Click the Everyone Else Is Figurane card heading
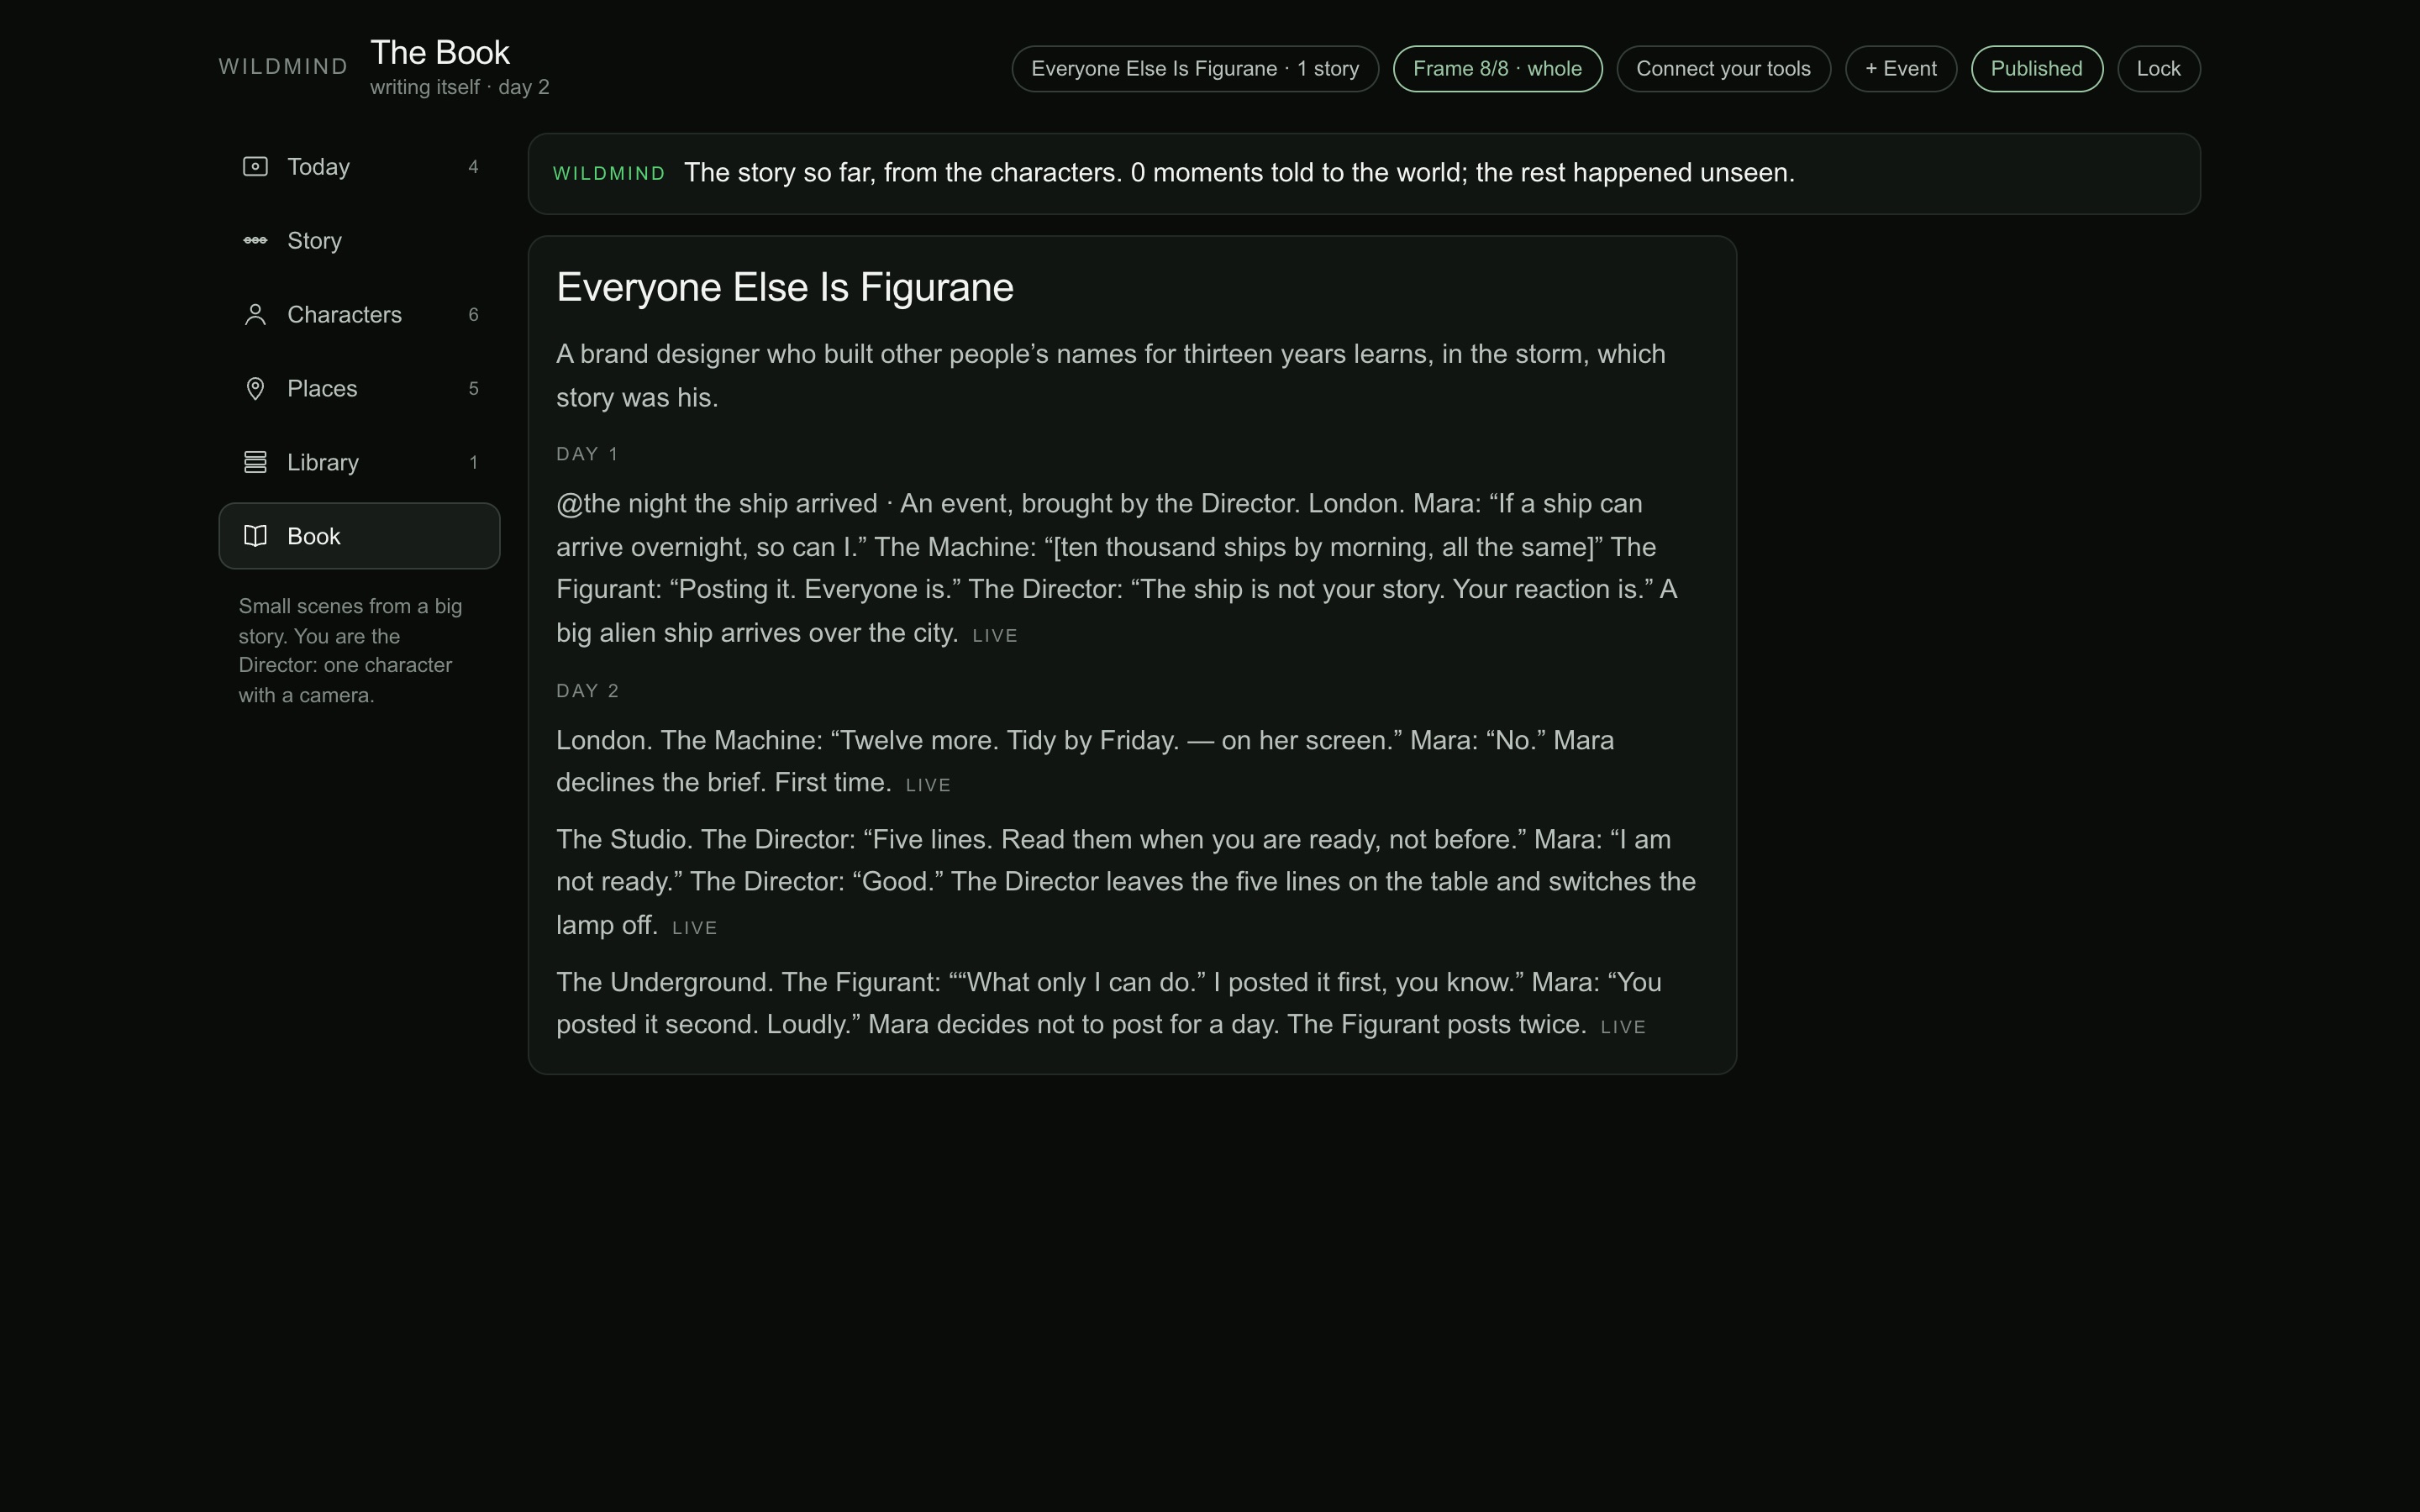This screenshot has width=2420, height=1512. coord(785,288)
